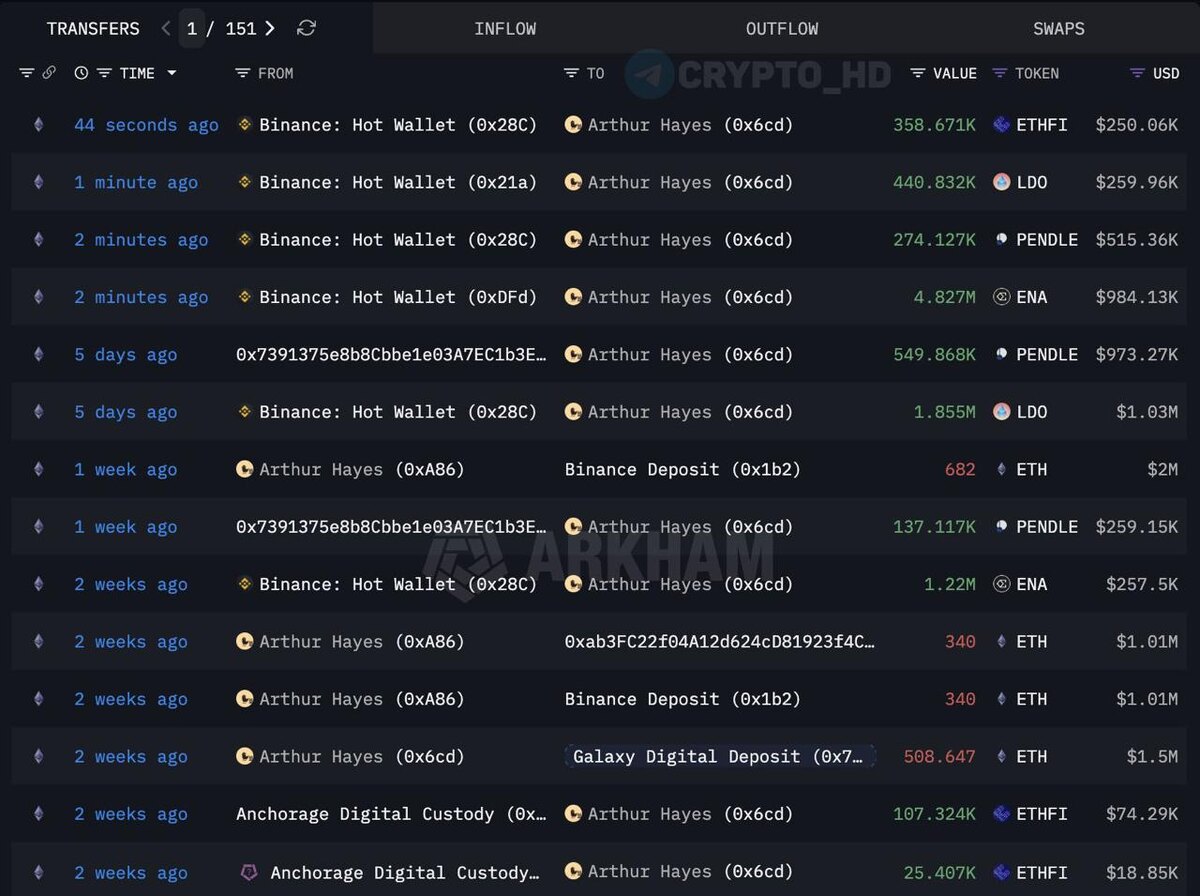Click red value 508.647
1200x896 pixels.
pyautogui.click(x=939, y=757)
